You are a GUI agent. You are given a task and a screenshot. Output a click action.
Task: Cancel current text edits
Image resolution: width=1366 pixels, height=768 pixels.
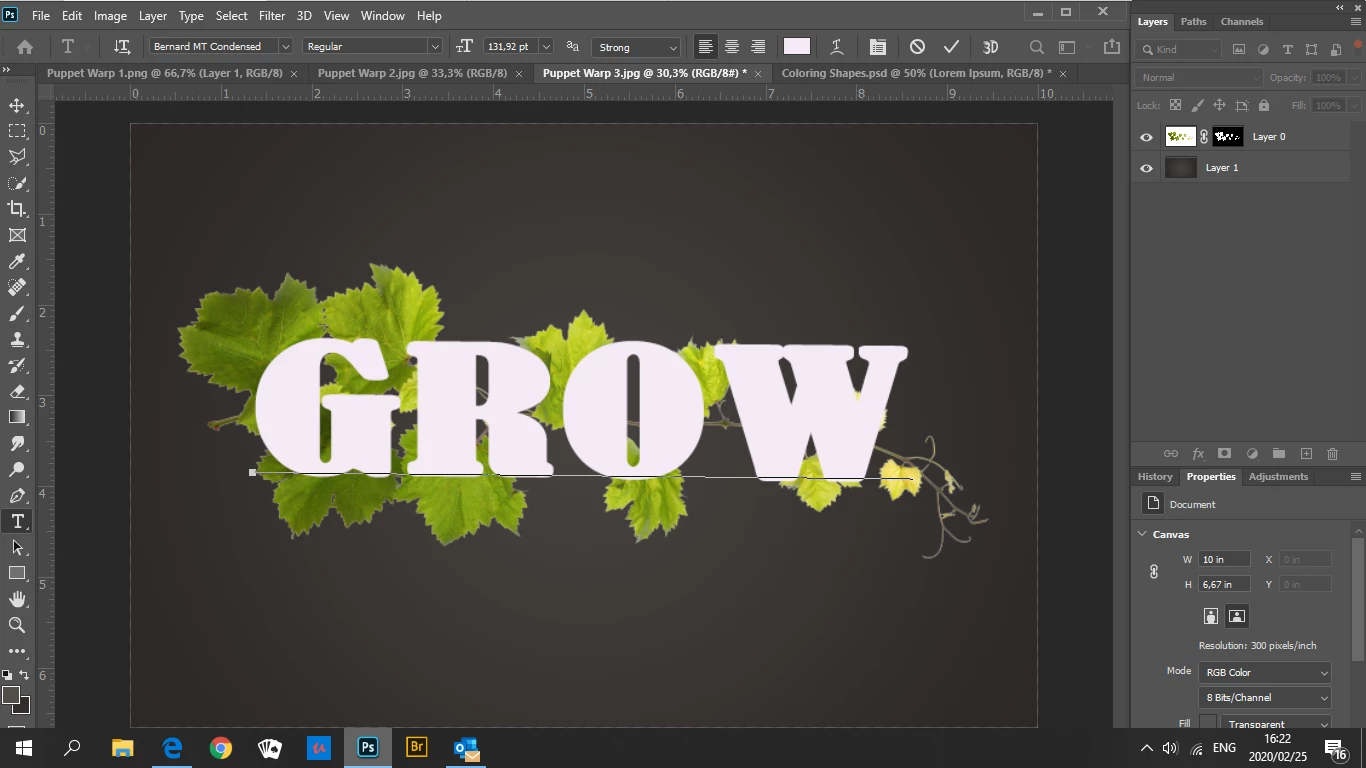tap(917, 46)
